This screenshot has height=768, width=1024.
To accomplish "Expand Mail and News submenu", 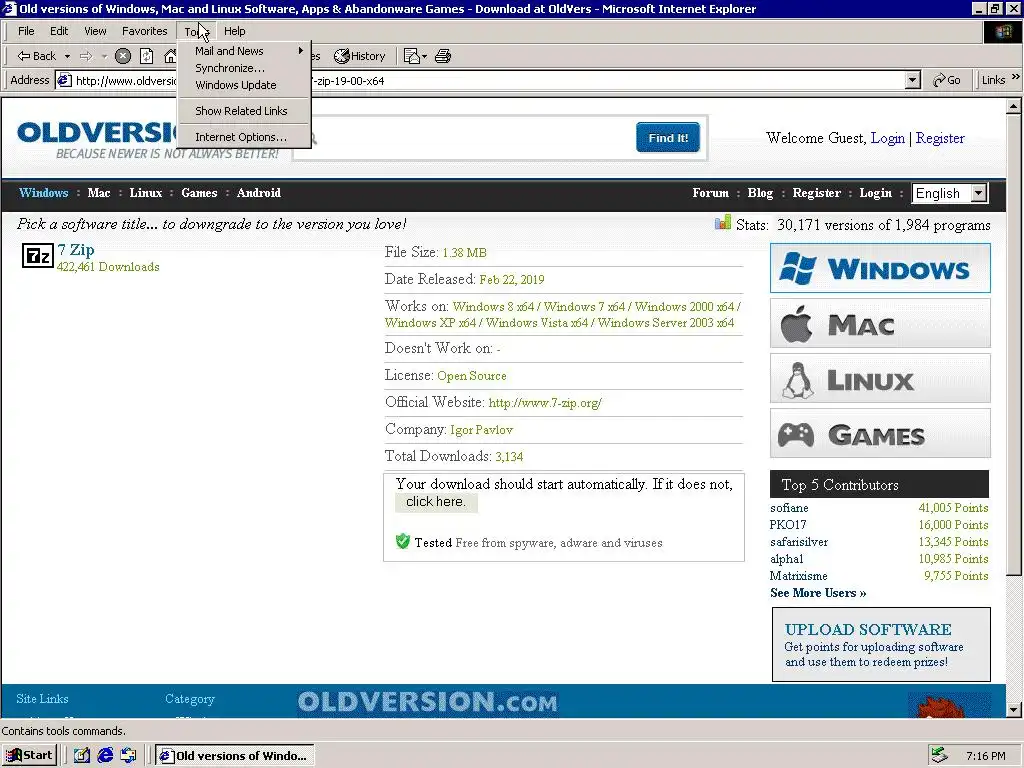I will point(245,51).
